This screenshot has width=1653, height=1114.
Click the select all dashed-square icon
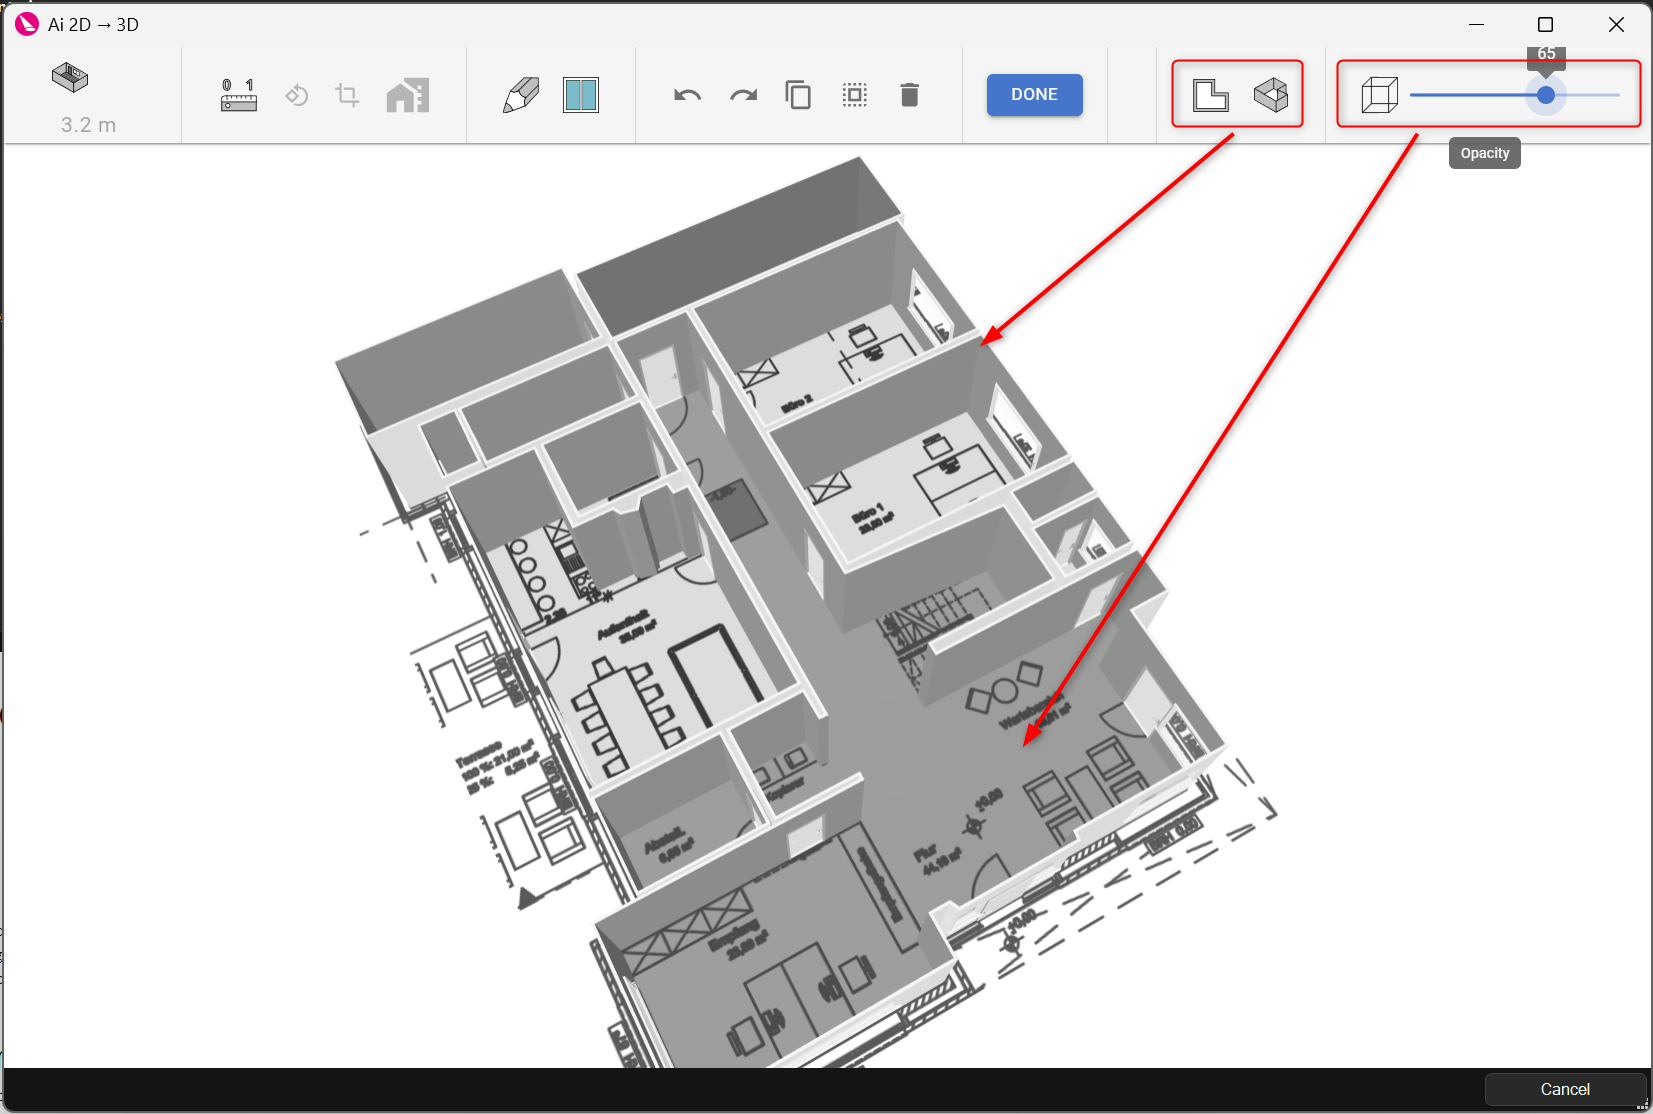(x=855, y=95)
